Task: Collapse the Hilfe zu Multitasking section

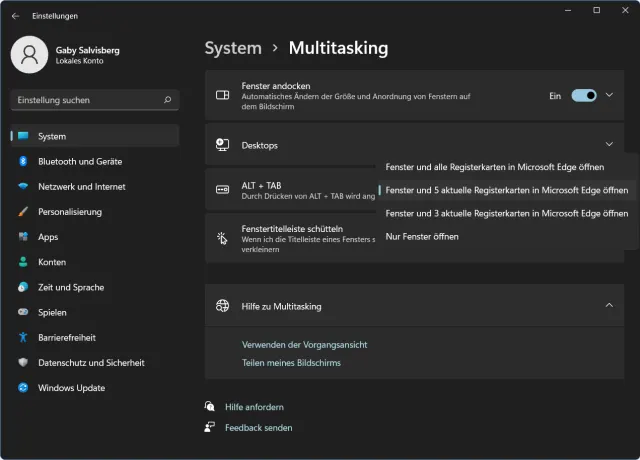Action: (609, 306)
